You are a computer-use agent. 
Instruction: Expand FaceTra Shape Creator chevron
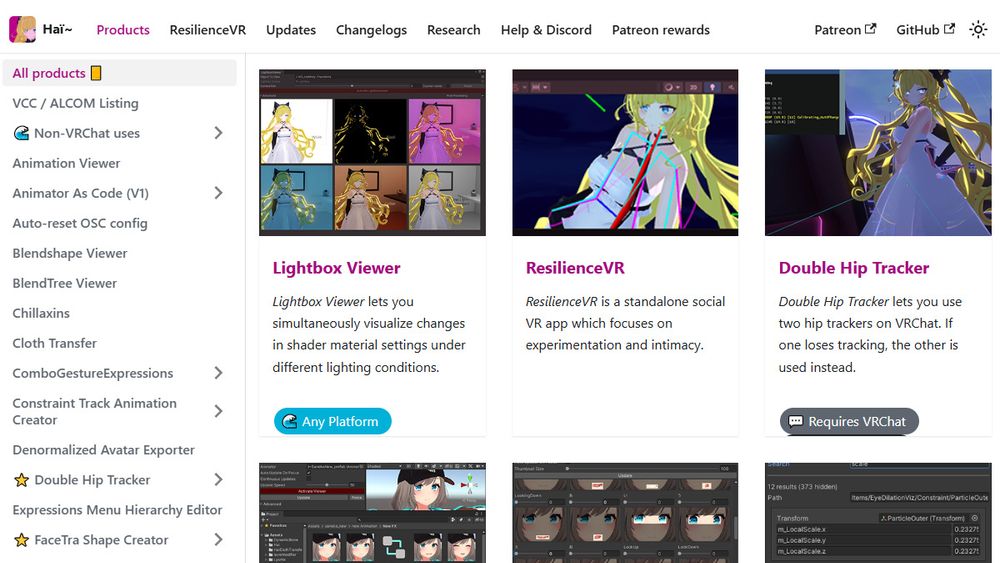(218, 539)
